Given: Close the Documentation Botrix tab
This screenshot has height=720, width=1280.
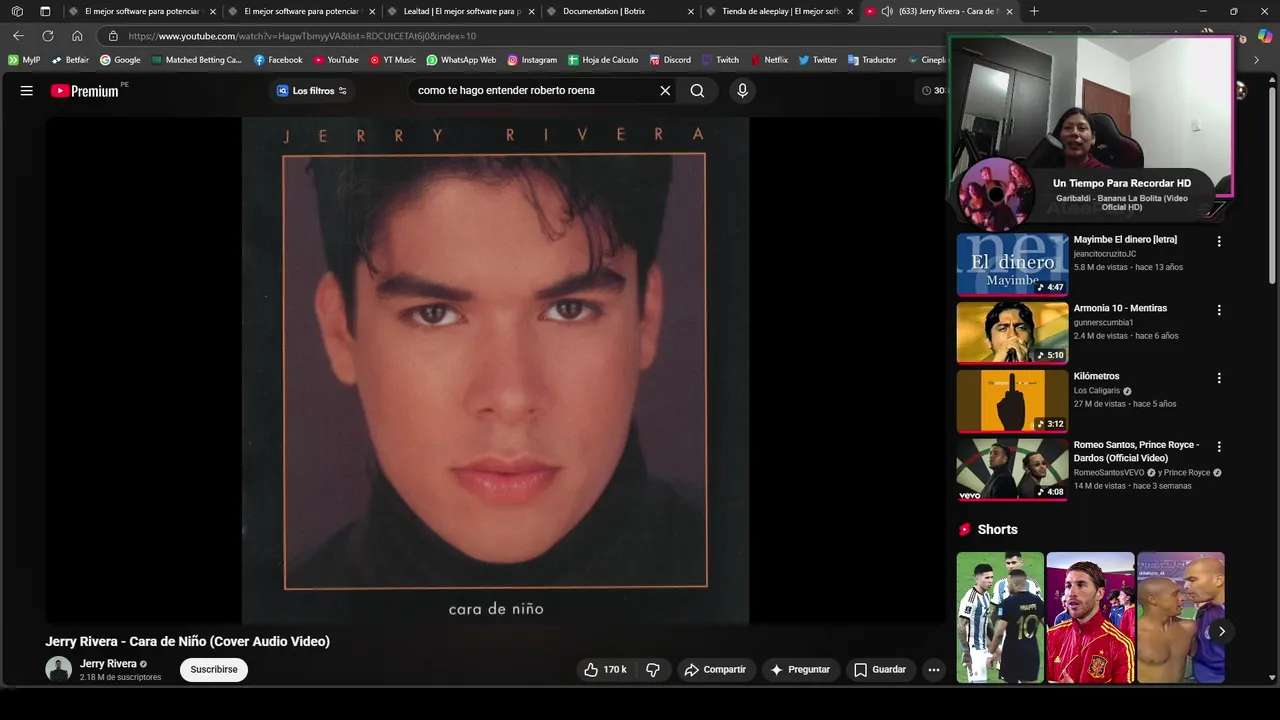Looking at the screenshot, I should pyautogui.click(x=690, y=11).
